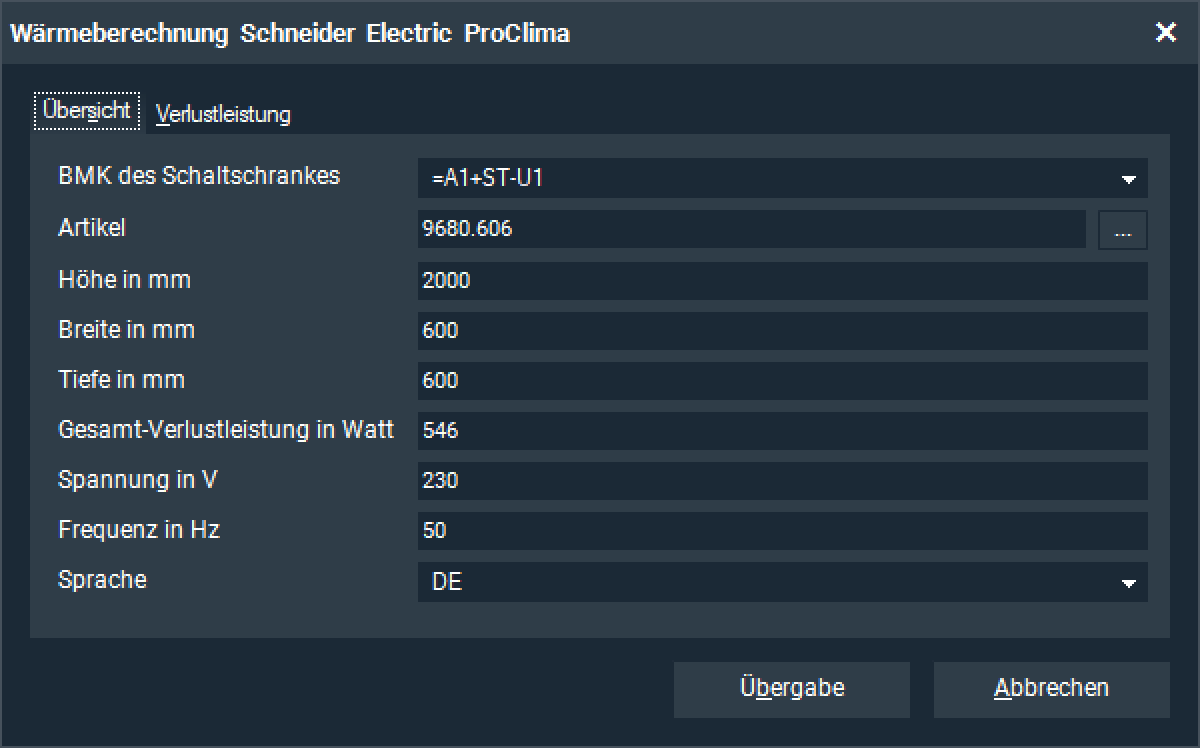Switch to the Verlustleistung tab
The image size is (1200, 748).
[x=223, y=114]
